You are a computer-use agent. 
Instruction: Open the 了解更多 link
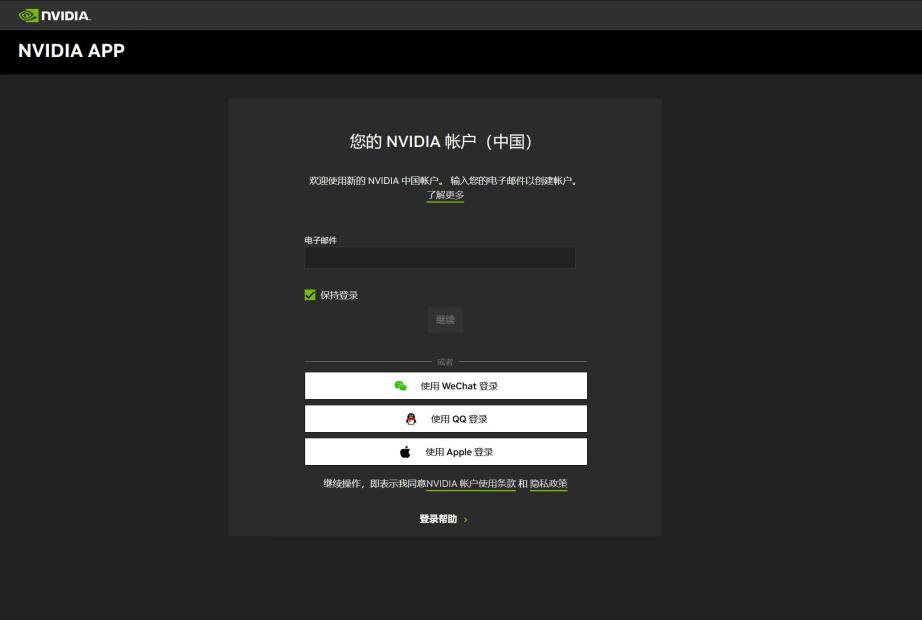[445, 195]
